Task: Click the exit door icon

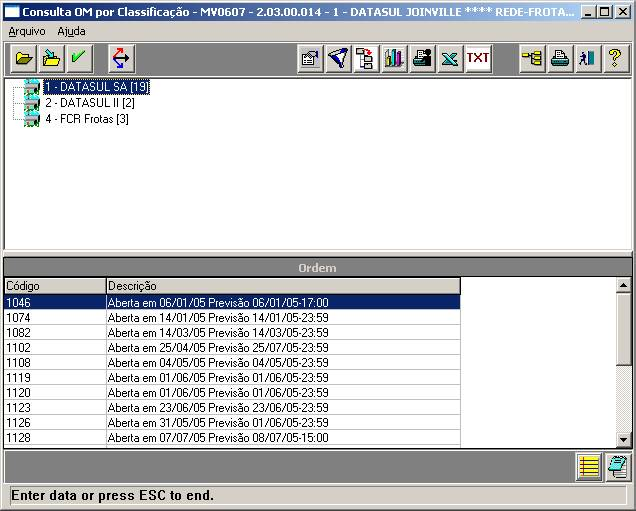Action: [x=588, y=59]
